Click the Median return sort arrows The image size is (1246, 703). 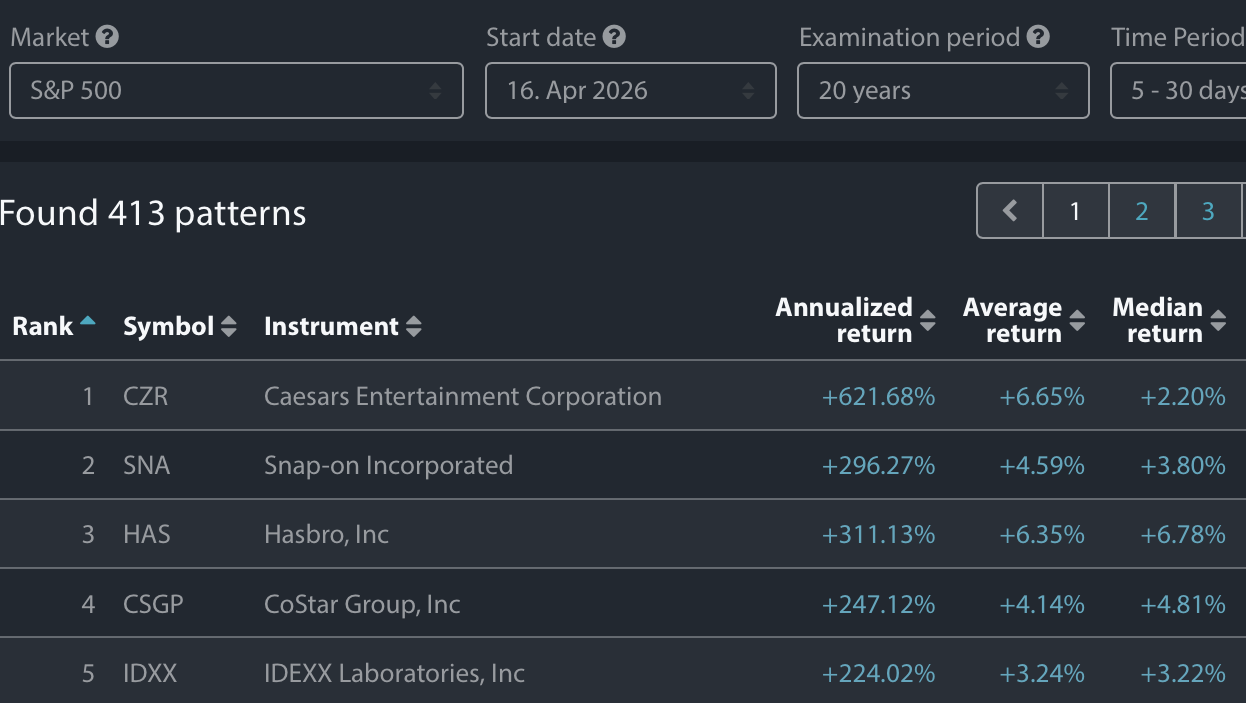pyautogui.click(x=1218, y=320)
